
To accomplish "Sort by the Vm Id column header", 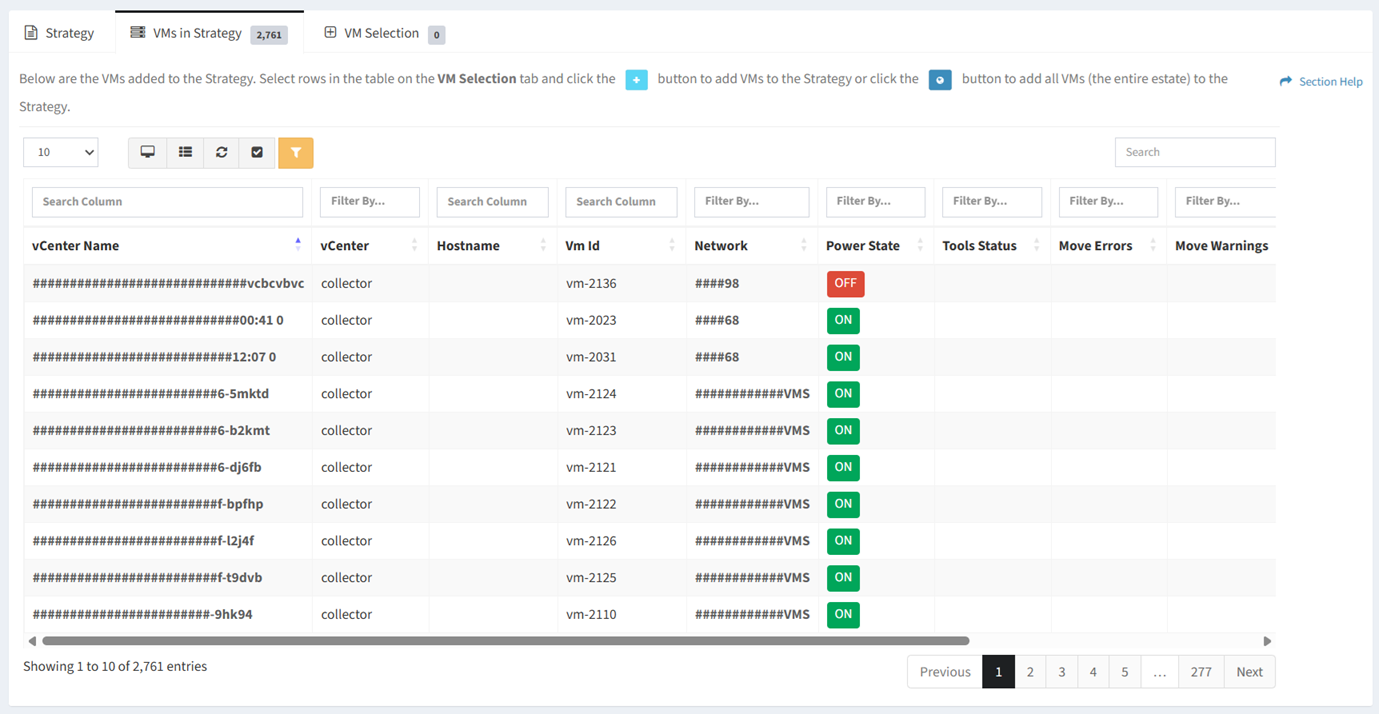I will 621,245.
